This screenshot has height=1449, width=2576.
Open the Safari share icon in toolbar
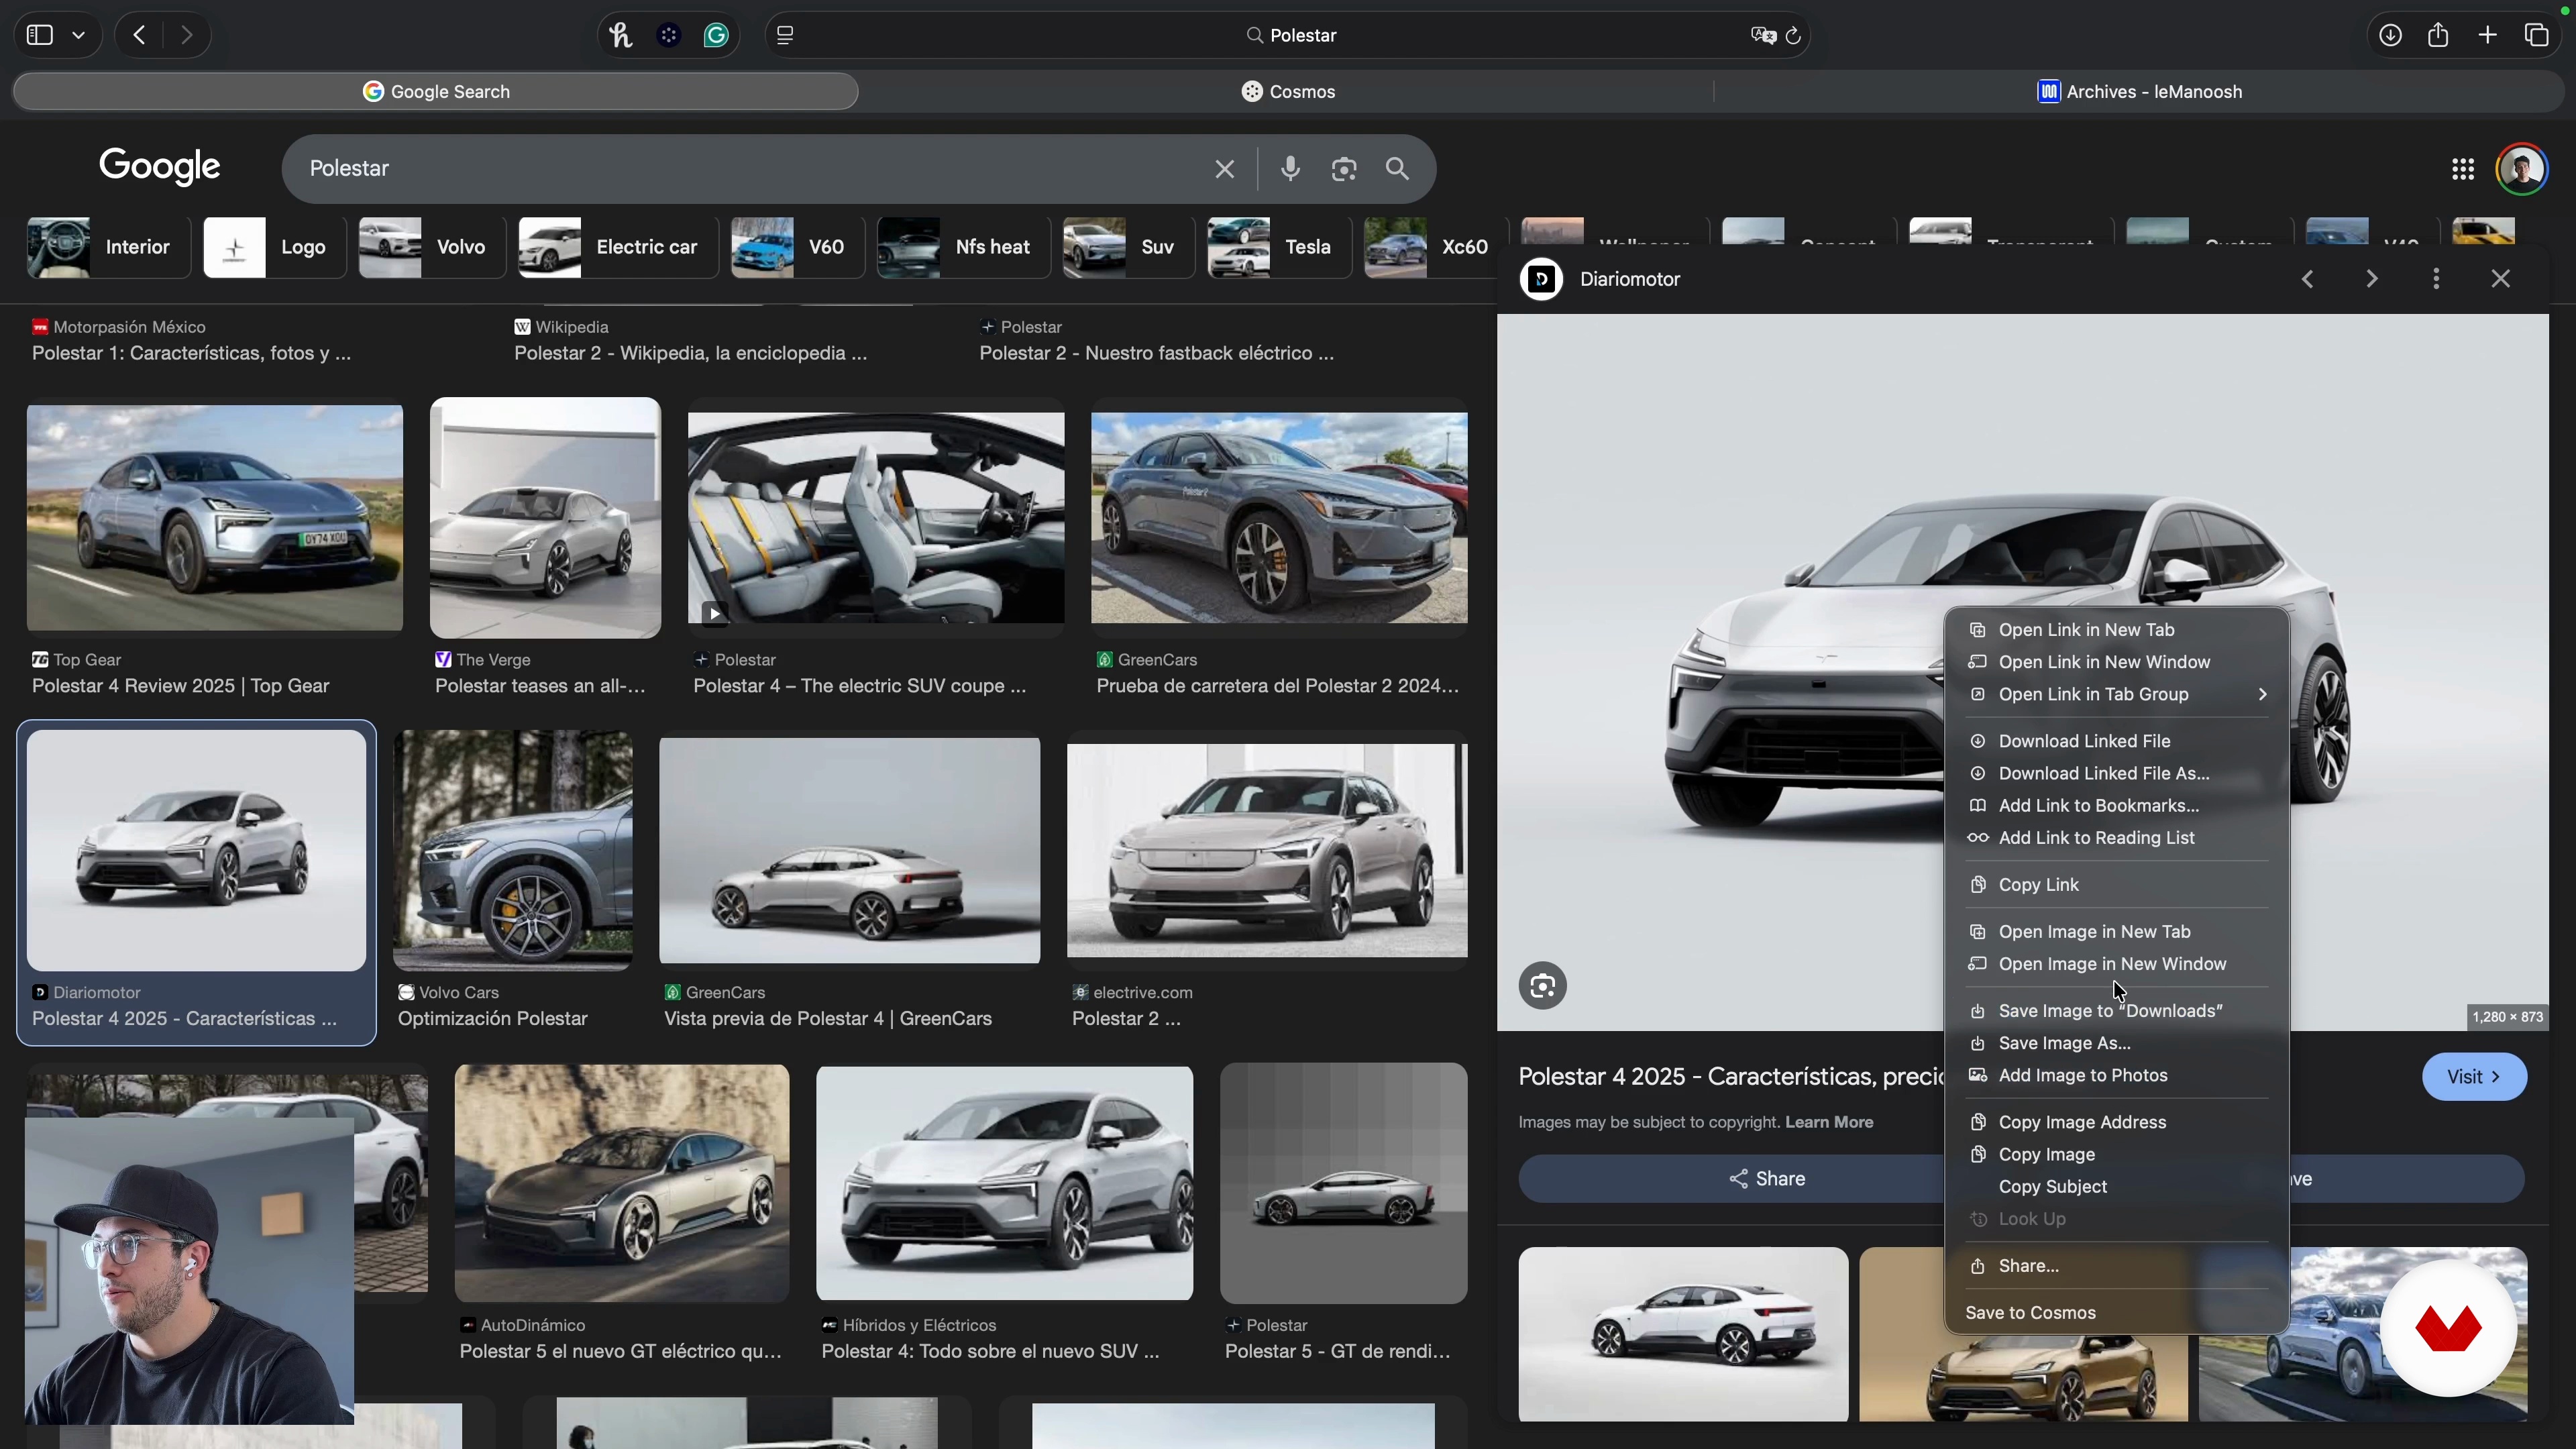[x=2439, y=36]
